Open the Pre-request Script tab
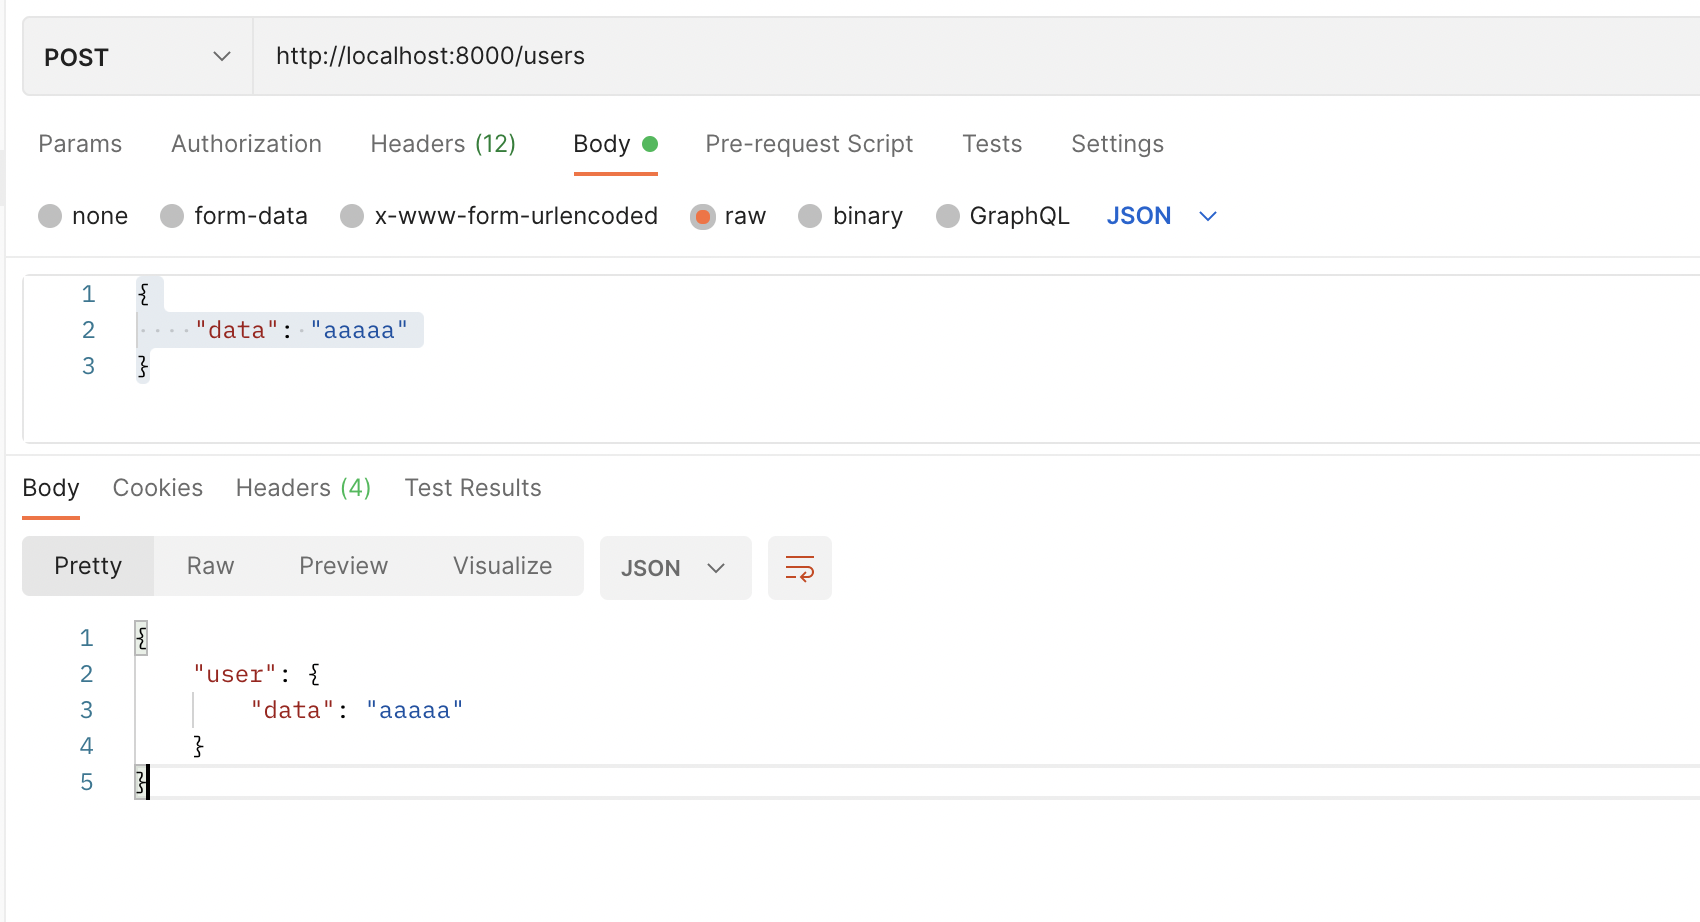This screenshot has height=922, width=1700. (809, 144)
